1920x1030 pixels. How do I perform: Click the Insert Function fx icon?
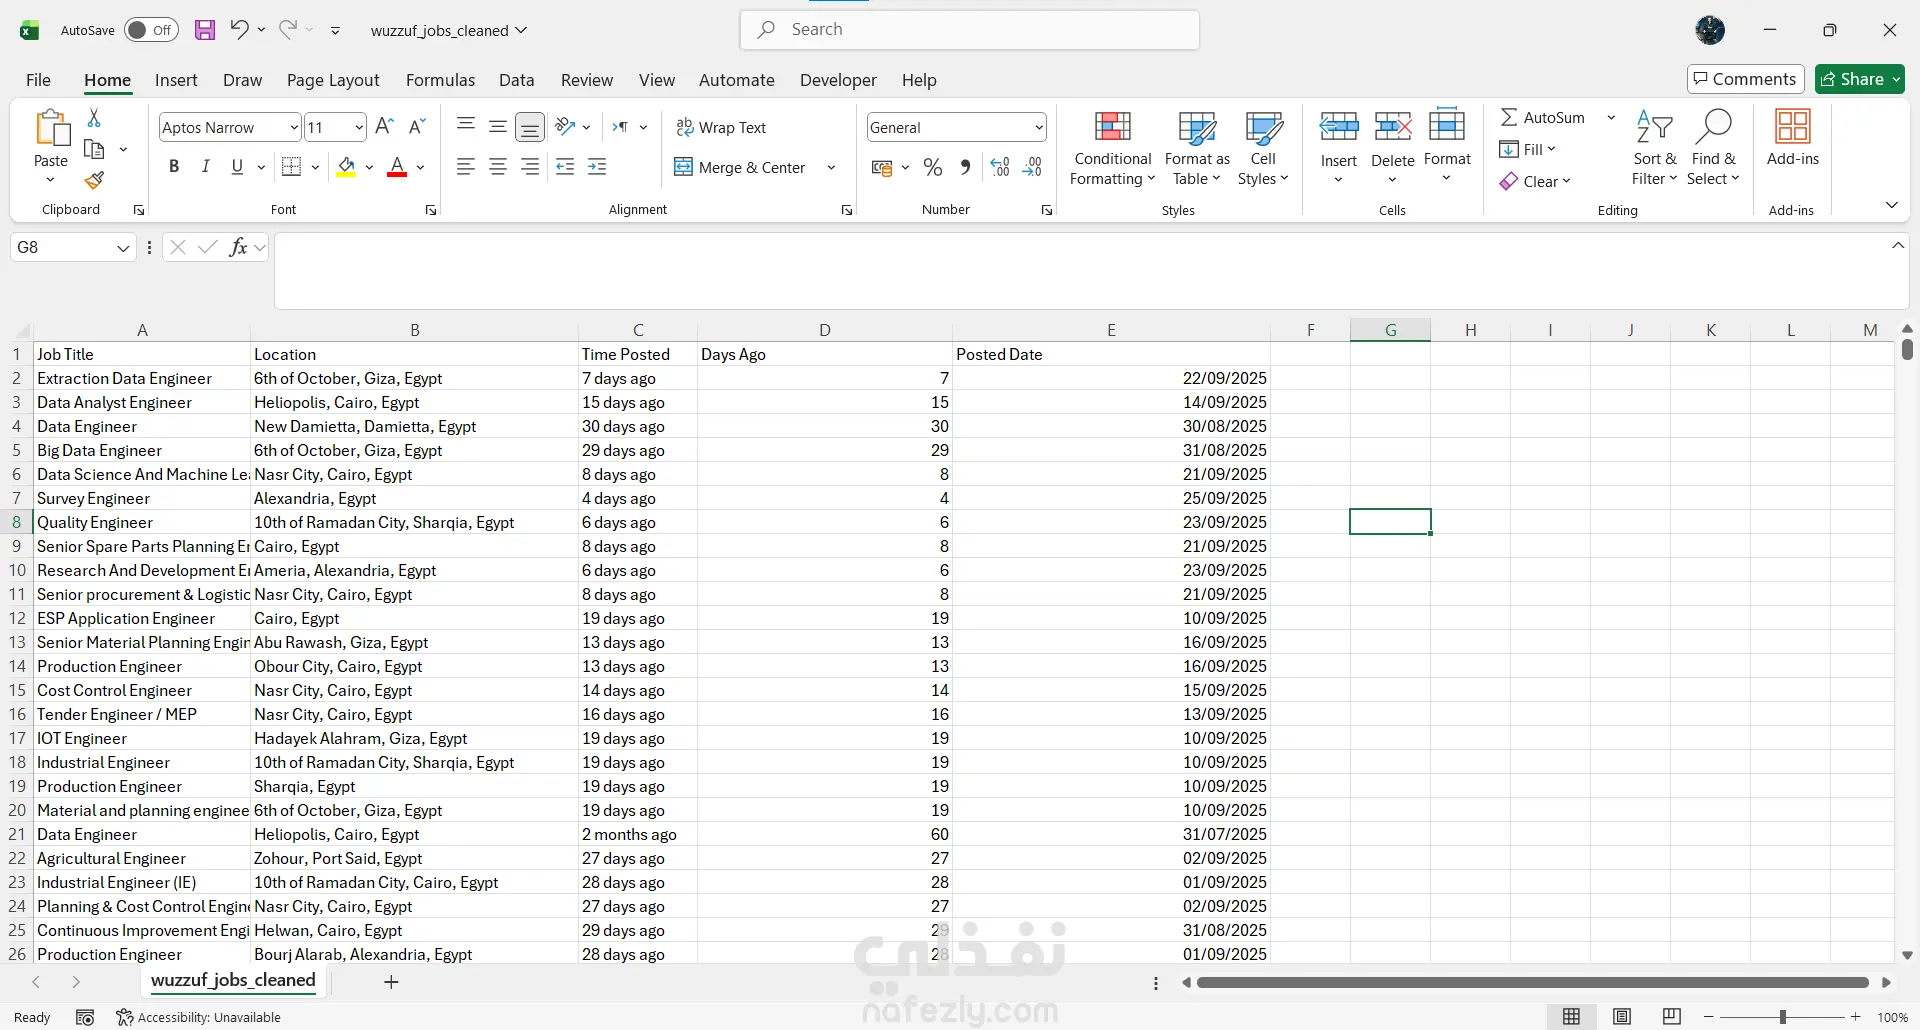tap(238, 247)
